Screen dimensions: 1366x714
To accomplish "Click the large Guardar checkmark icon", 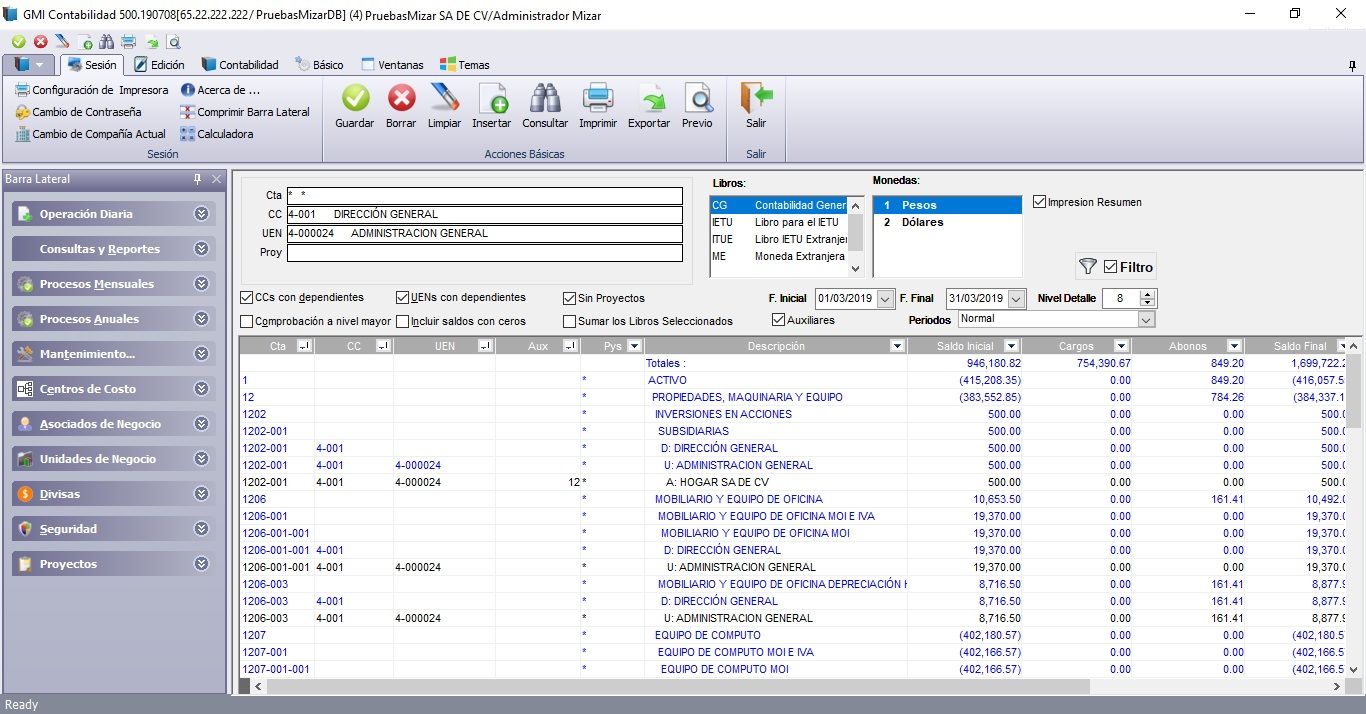I will point(355,98).
